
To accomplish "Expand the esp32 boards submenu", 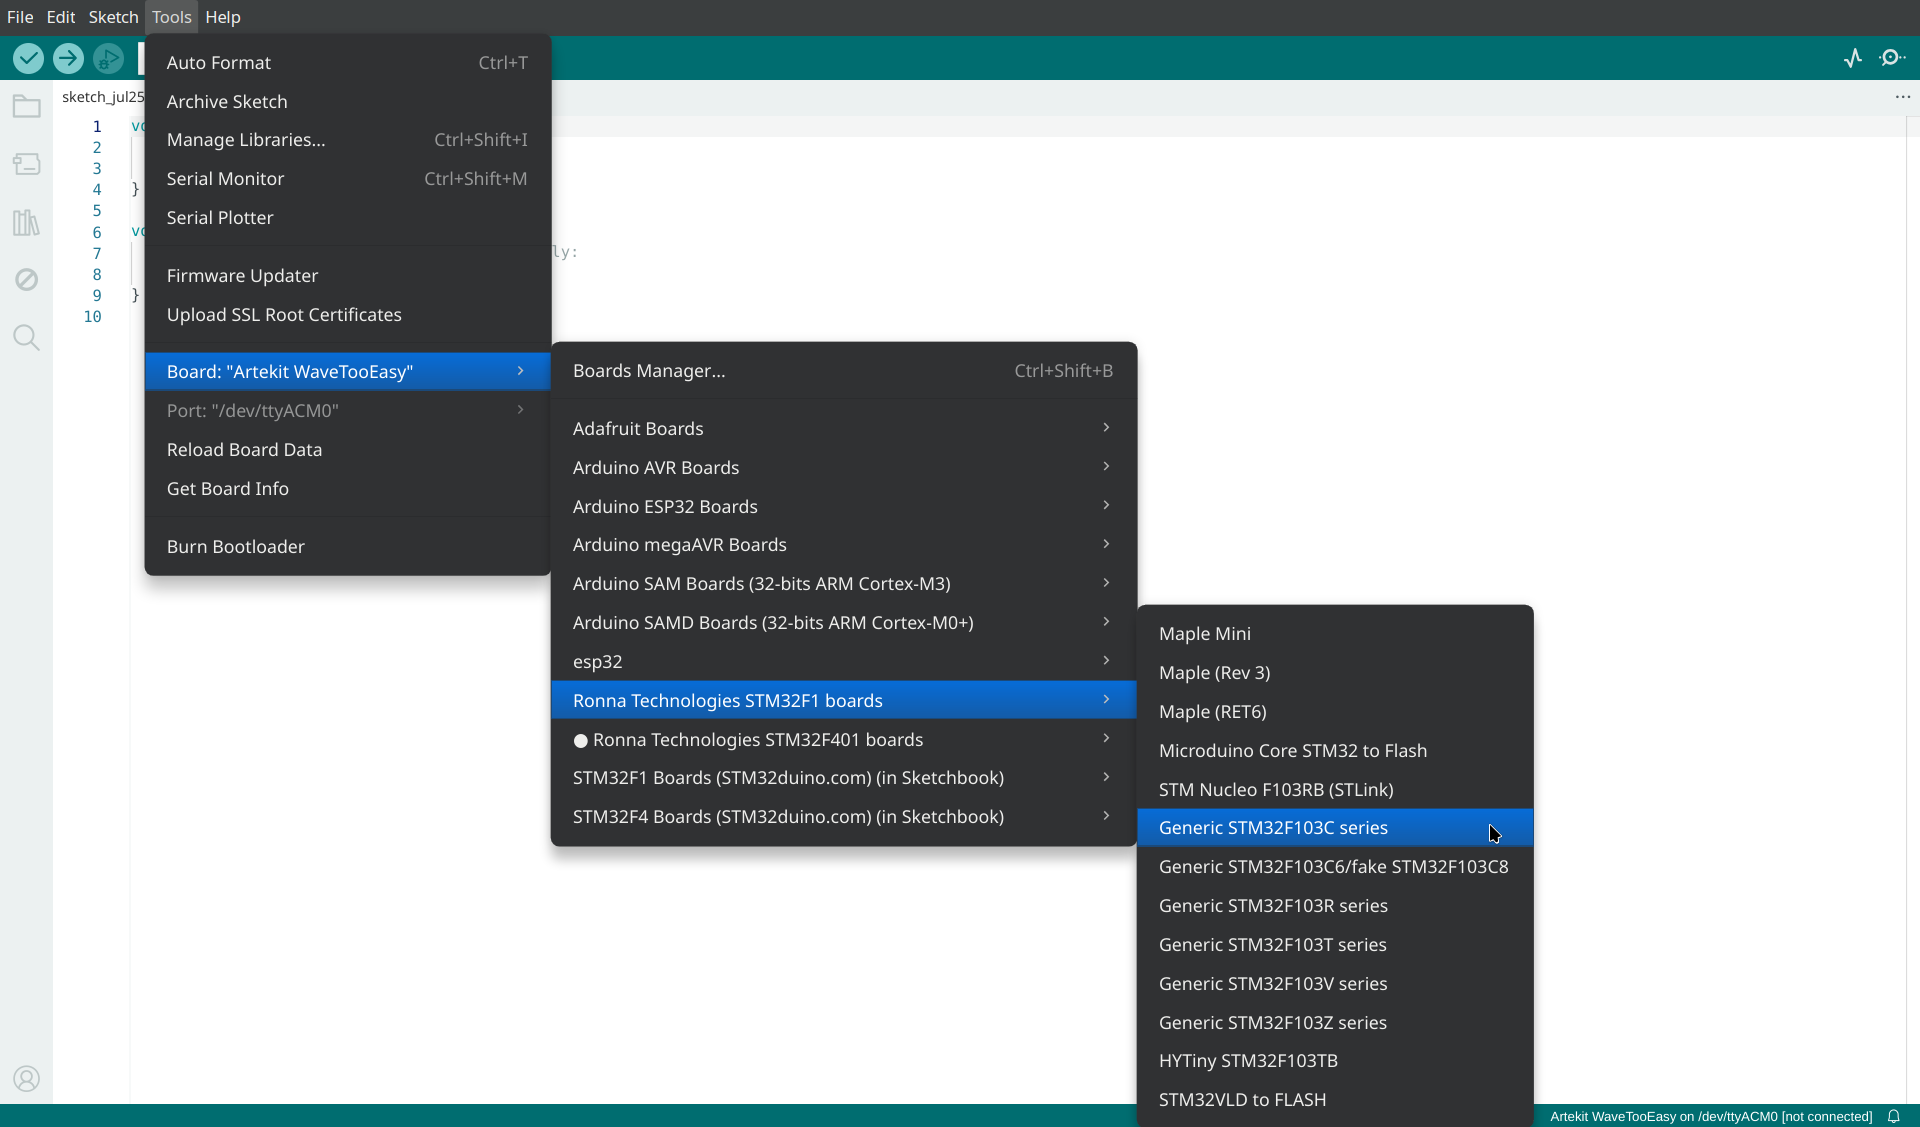I will tap(843, 661).
